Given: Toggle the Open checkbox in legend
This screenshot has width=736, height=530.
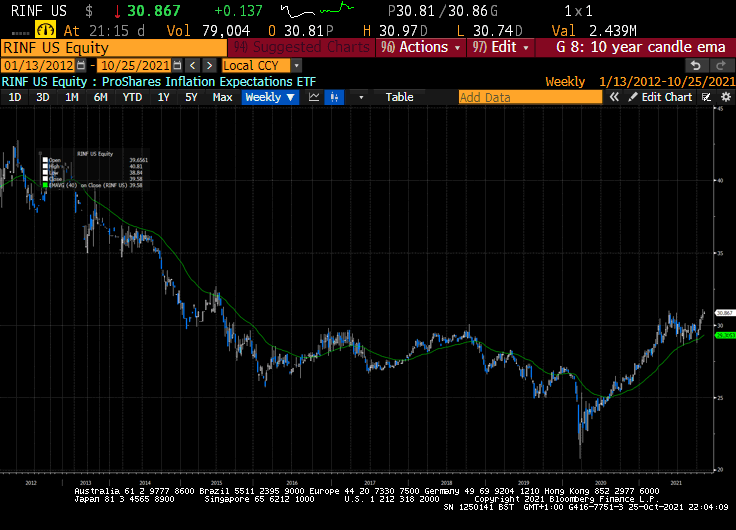Looking at the screenshot, I should click(x=46, y=160).
